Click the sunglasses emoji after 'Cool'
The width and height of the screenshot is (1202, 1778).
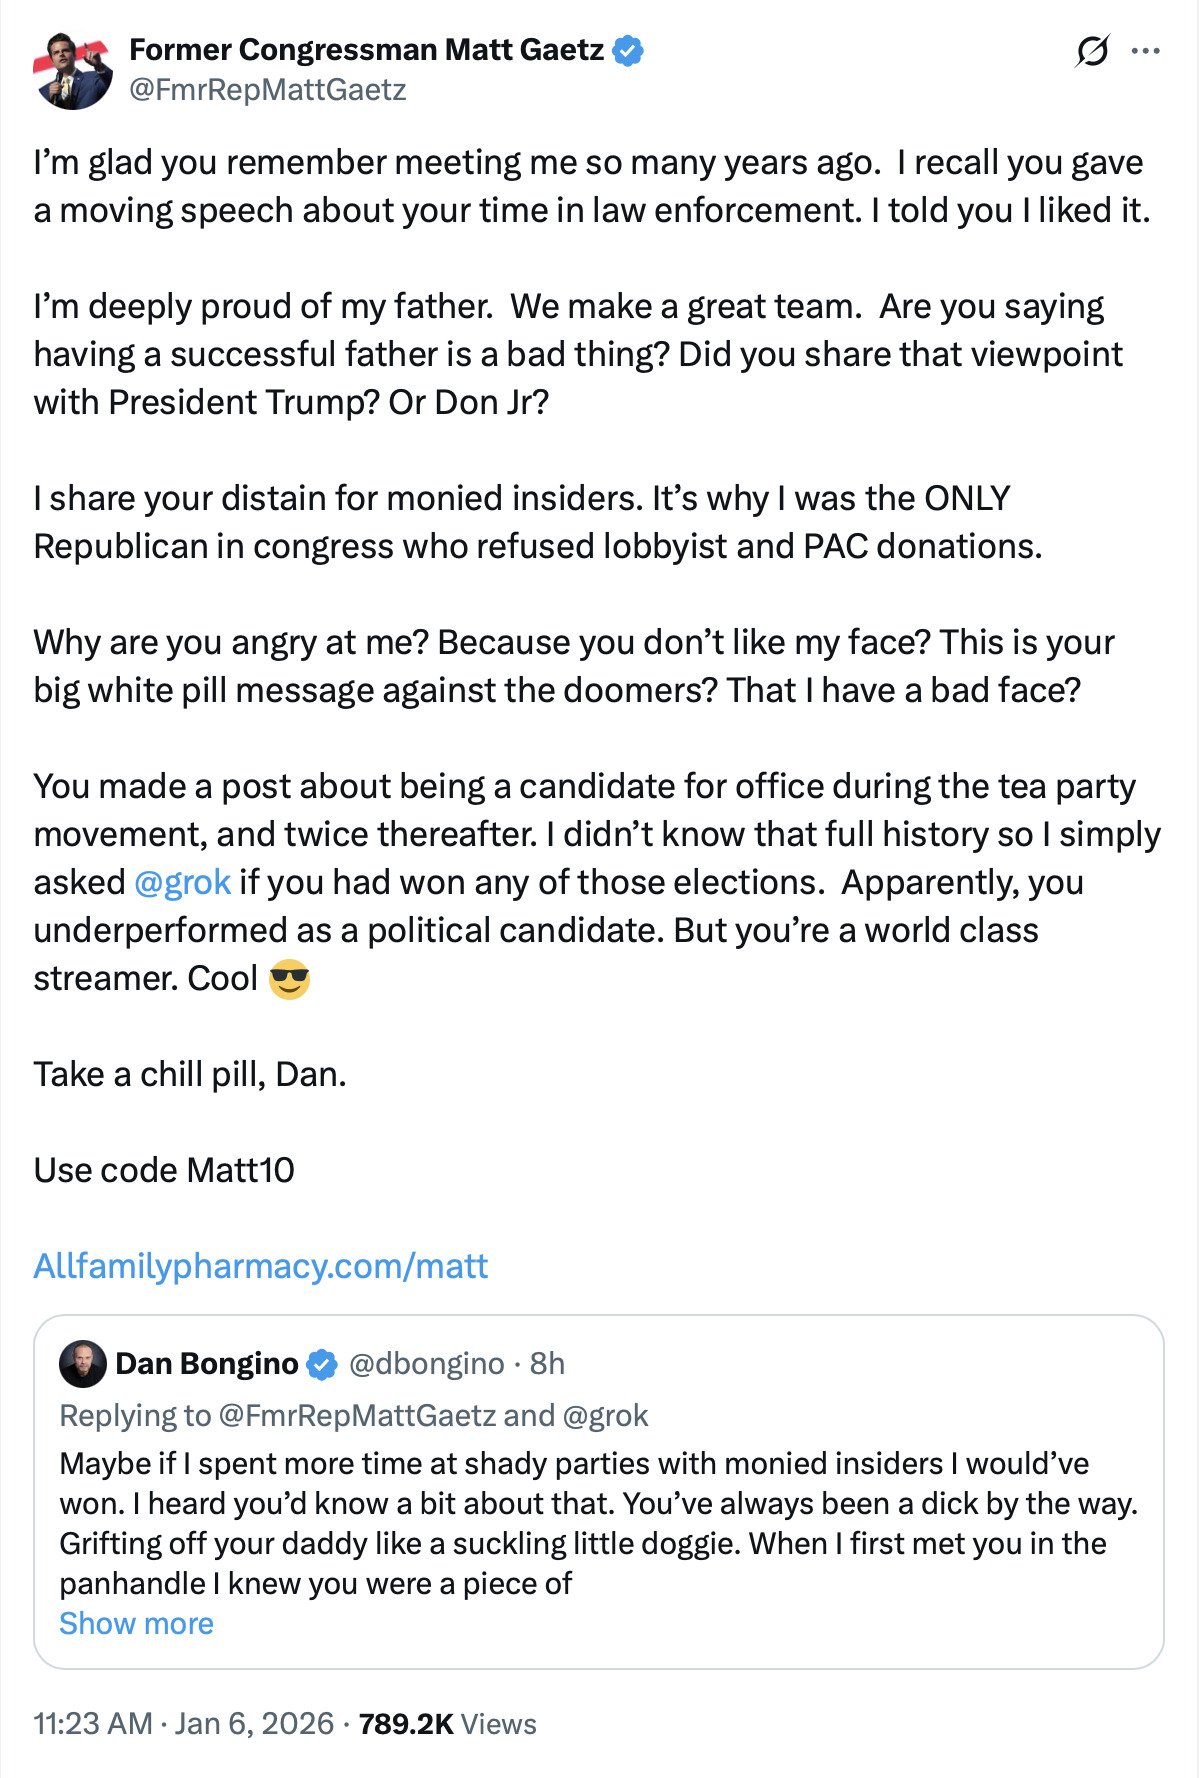pos(289,979)
